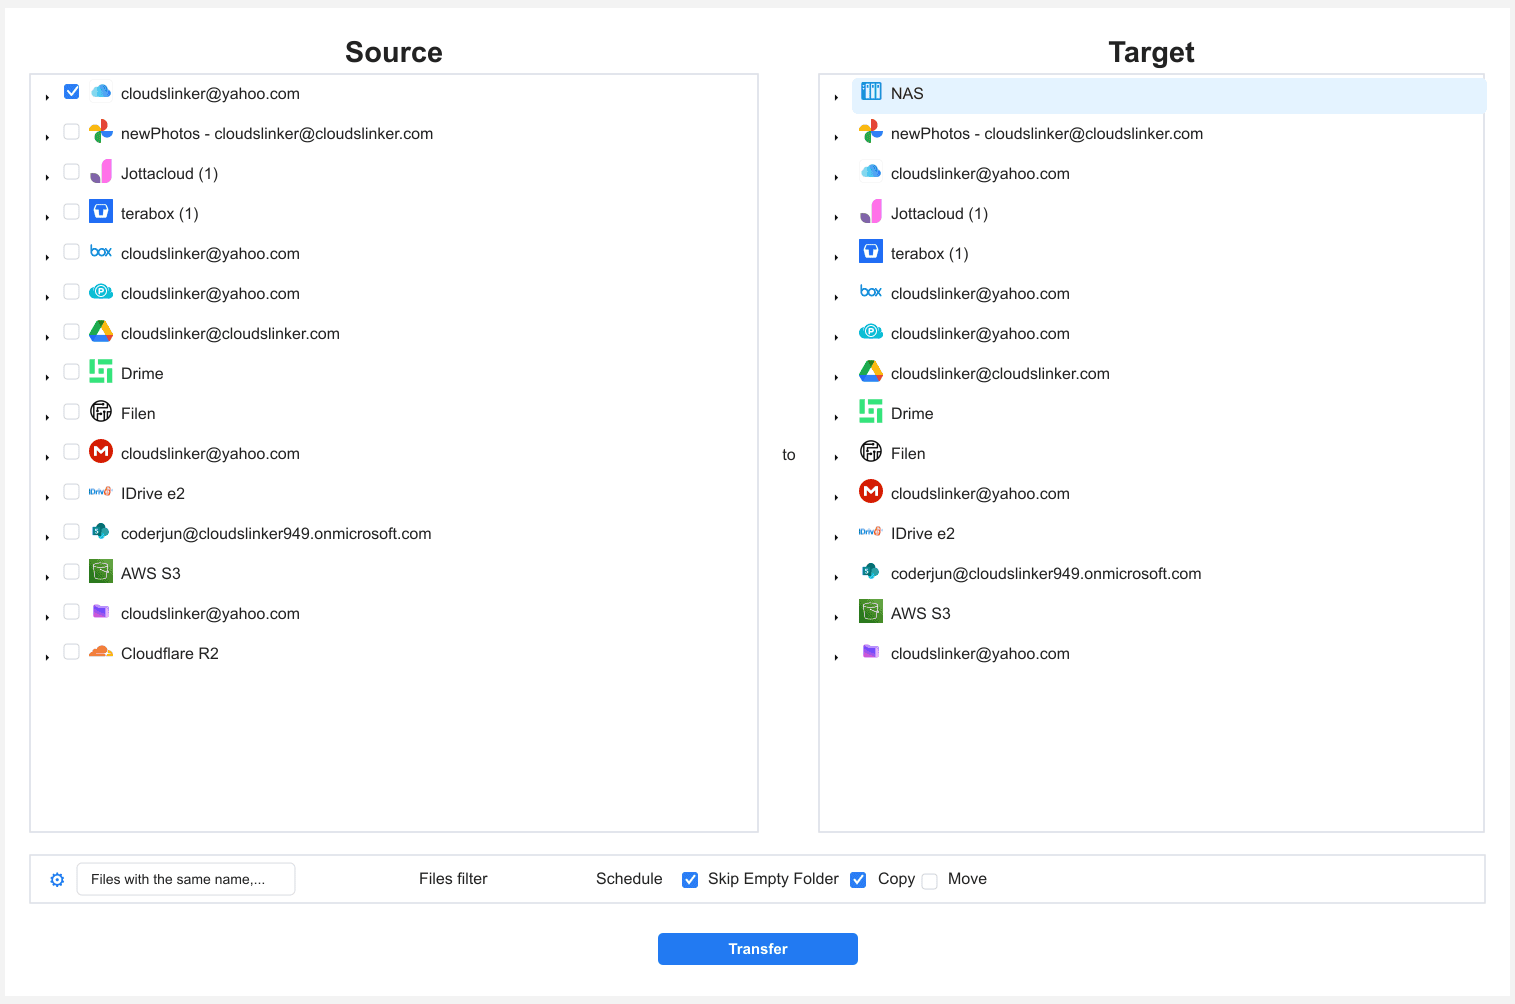The width and height of the screenshot is (1515, 1004).
Task: Click Cloudflare R2 icon in Source list
Action: (x=101, y=652)
